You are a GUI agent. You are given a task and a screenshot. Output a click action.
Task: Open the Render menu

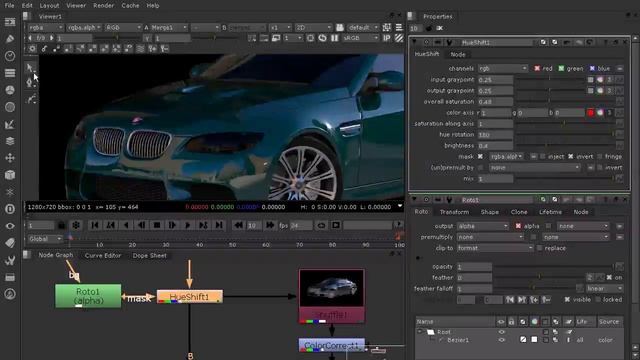click(x=104, y=6)
